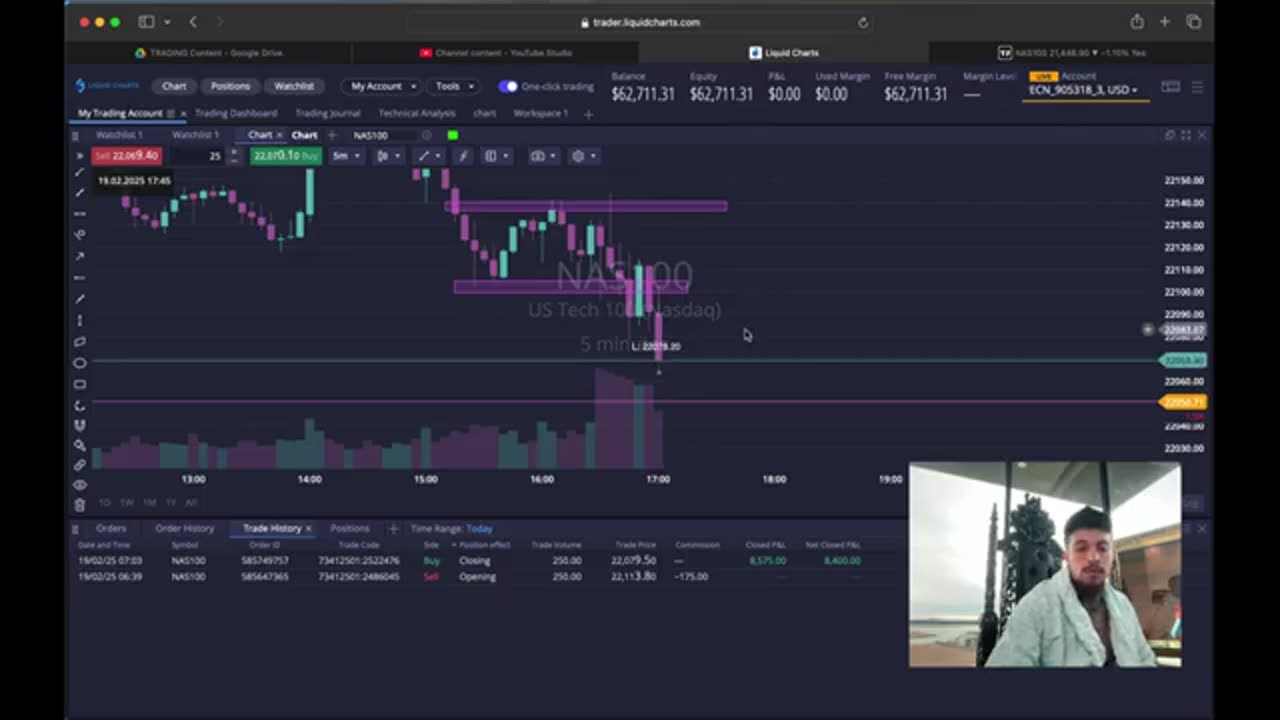Click the layout icon near the account selector
Viewport: 1280px width, 720px height.
pyautogui.click(x=1170, y=87)
